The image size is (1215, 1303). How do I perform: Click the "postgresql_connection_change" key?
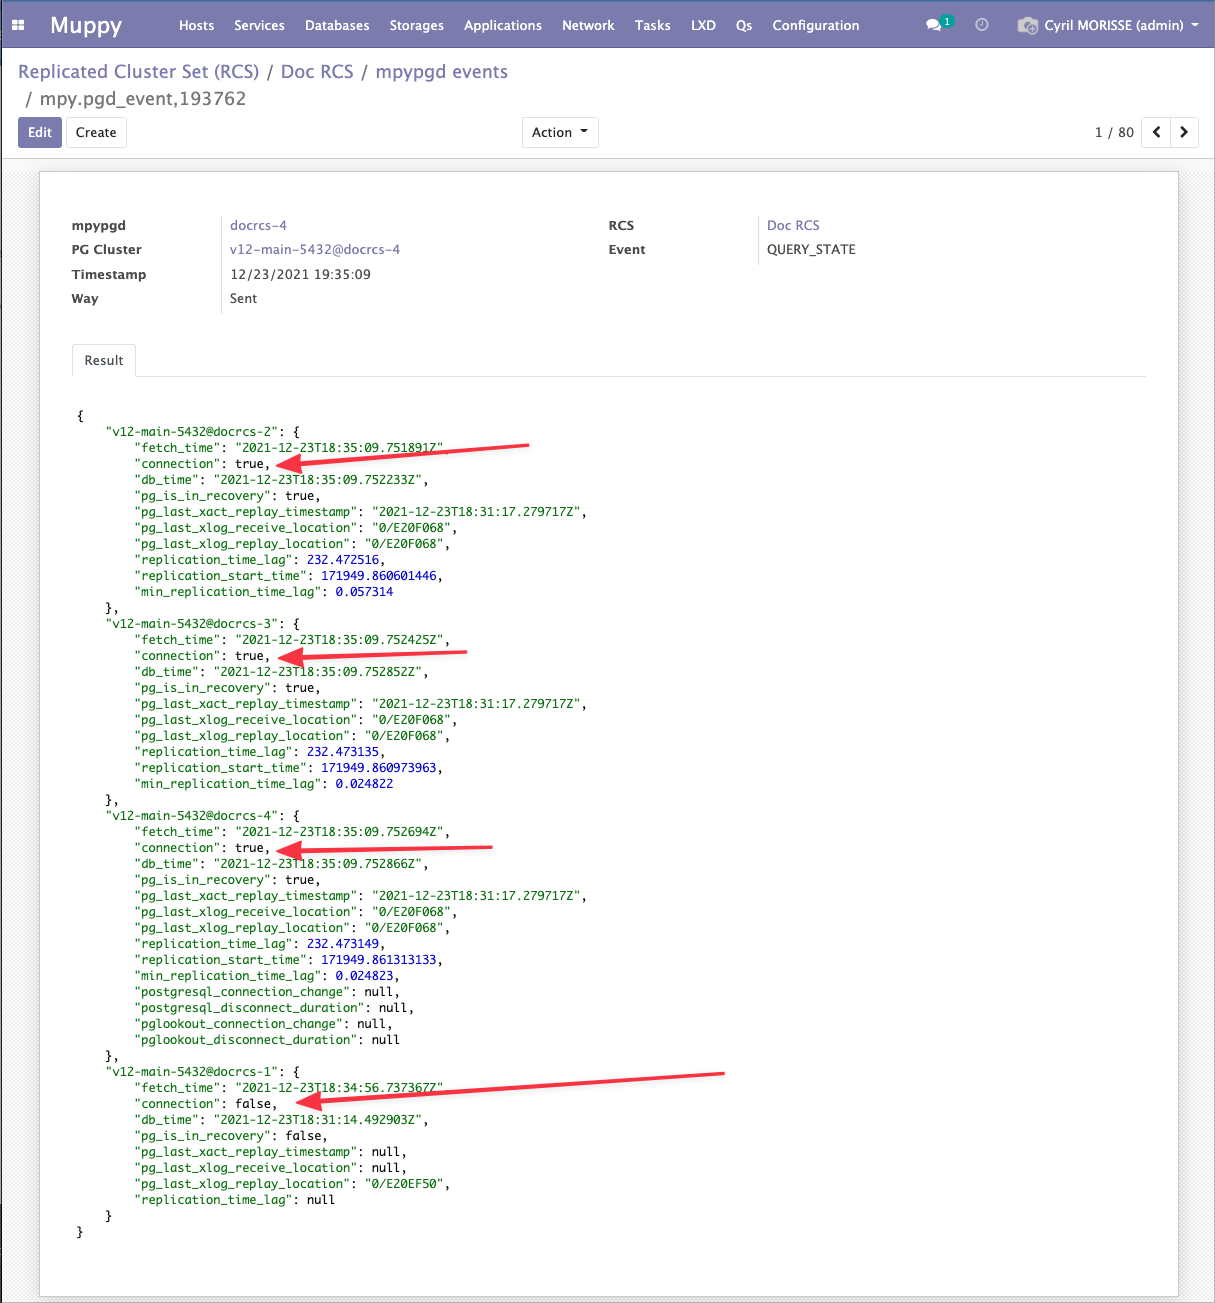coord(243,992)
